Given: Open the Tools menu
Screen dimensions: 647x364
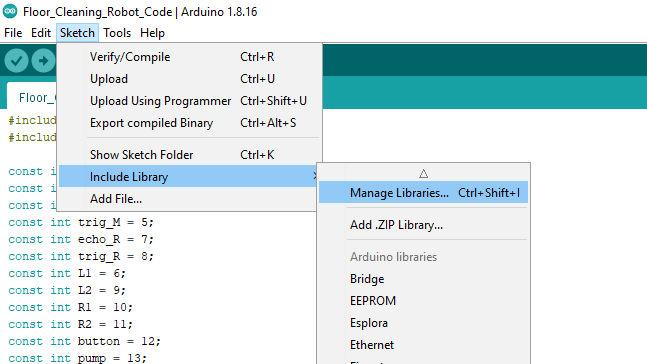Looking at the screenshot, I should pyautogui.click(x=117, y=33).
